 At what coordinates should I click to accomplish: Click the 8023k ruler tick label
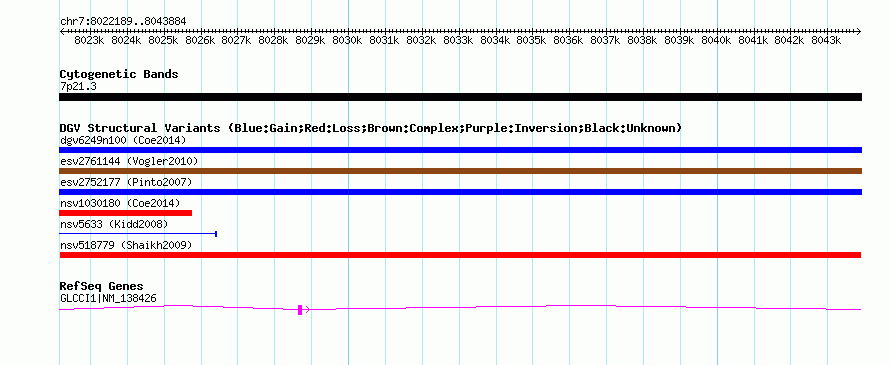pyautogui.click(x=89, y=41)
